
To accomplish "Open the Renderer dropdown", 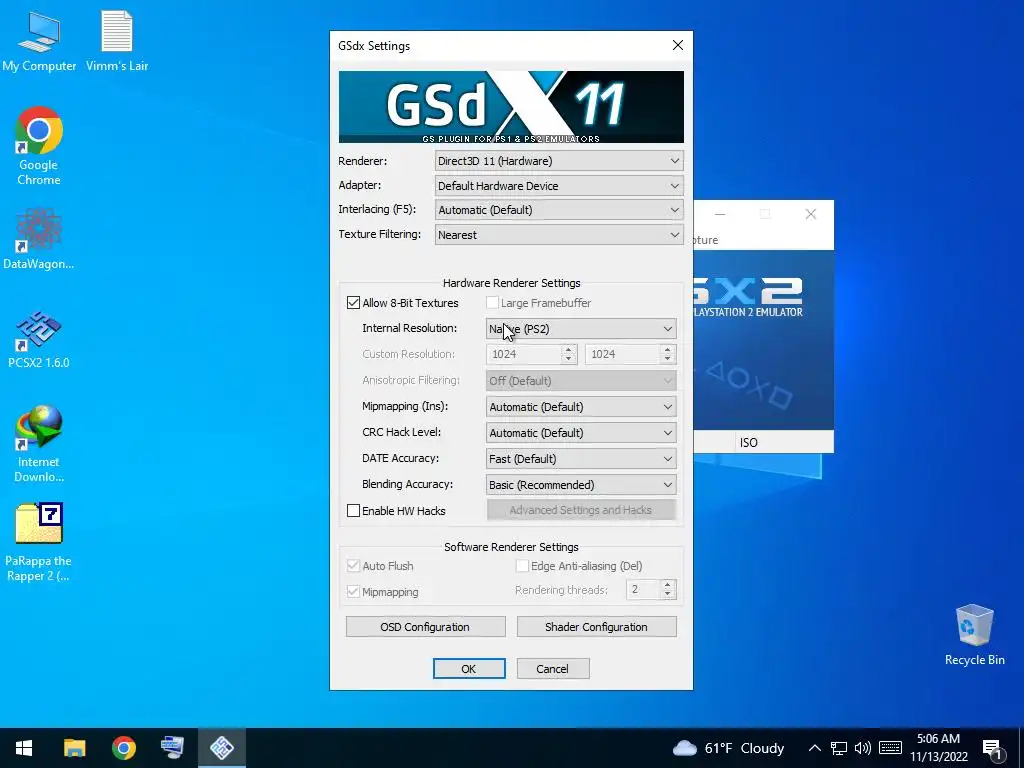I will tap(559, 161).
